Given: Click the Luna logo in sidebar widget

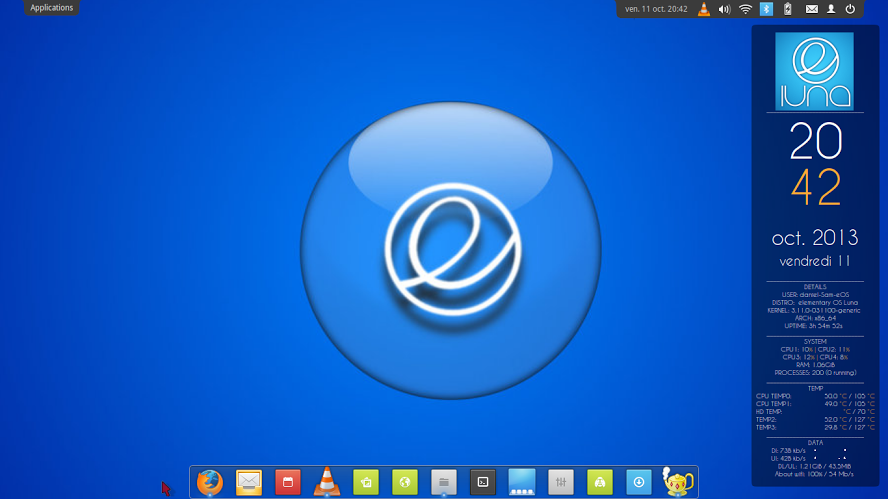Looking at the screenshot, I should (814, 71).
